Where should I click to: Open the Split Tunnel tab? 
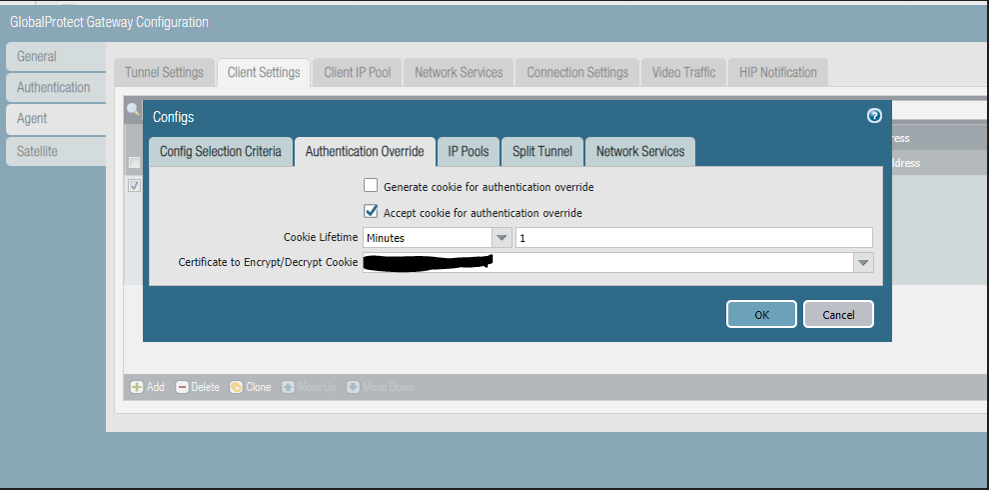pos(542,151)
